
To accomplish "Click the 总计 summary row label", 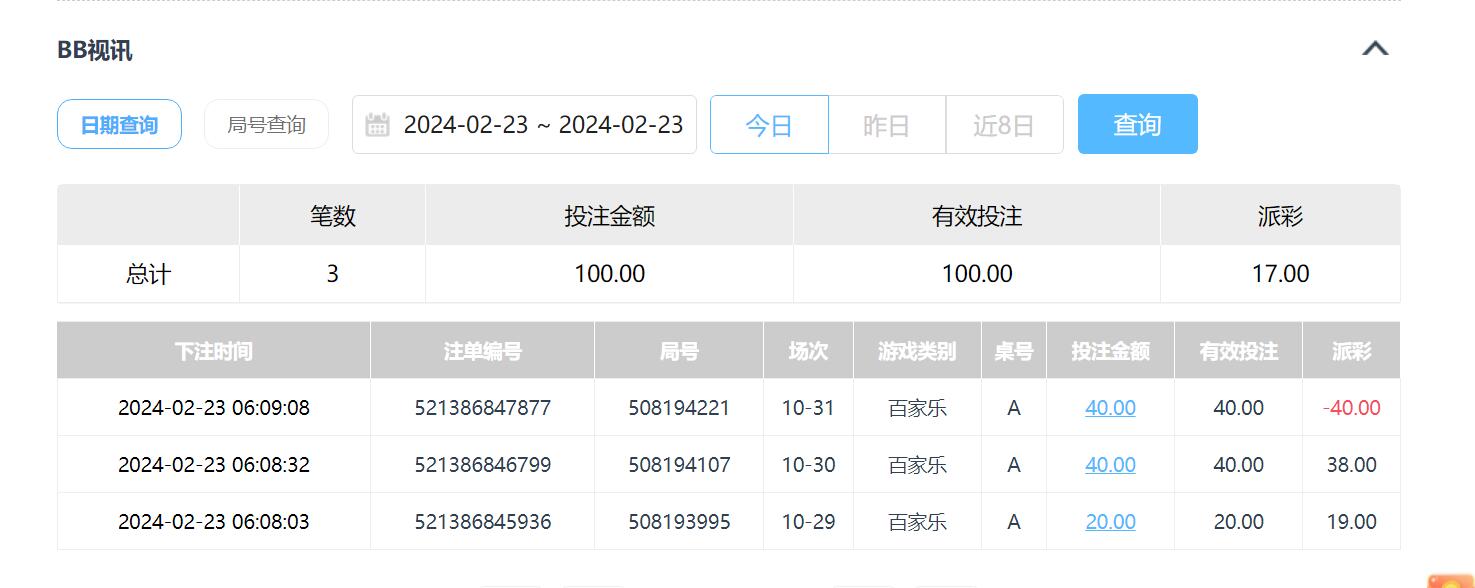I will [x=148, y=274].
